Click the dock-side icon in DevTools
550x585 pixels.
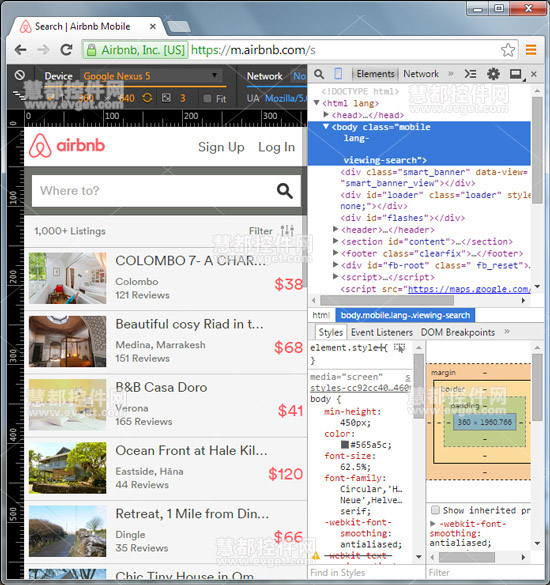516,74
